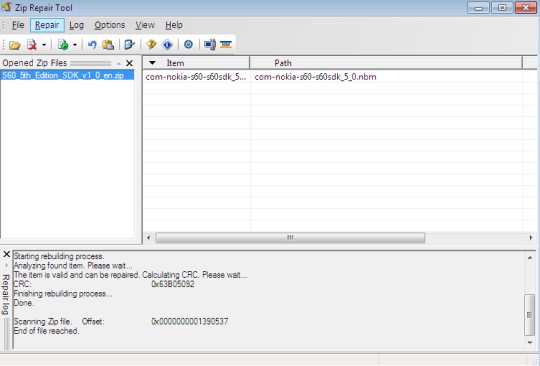540x366 pixels.
Task: Click the clipboard paste toolbar icon
Action: coord(108,45)
